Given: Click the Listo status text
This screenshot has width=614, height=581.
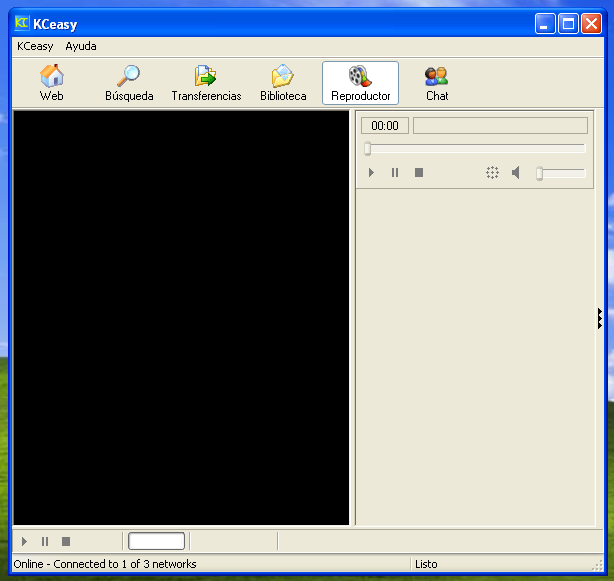Looking at the screenshot, I should coord(426,564).
